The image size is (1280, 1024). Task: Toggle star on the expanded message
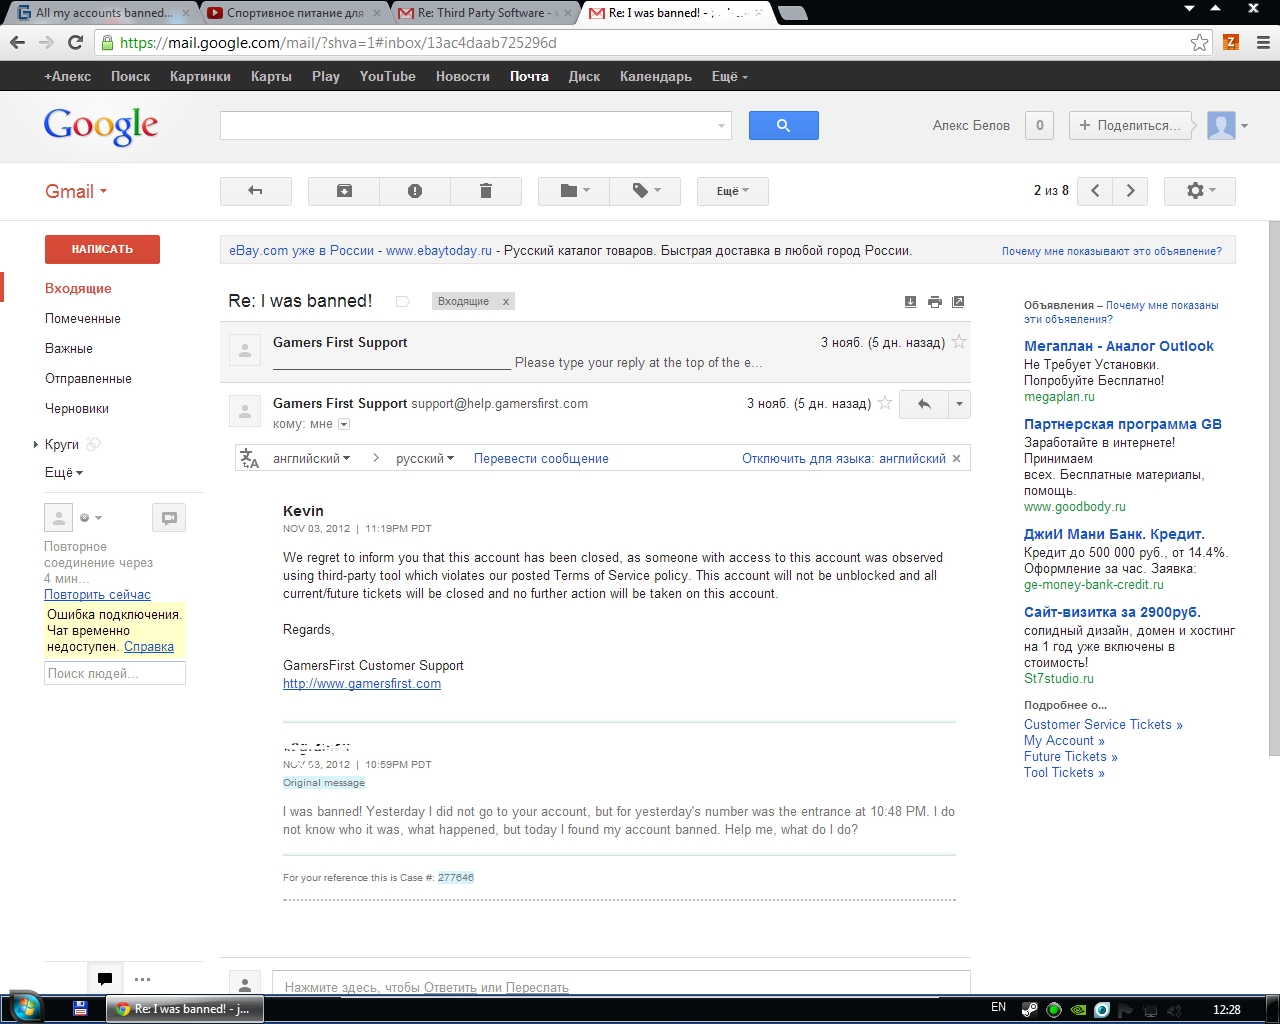click(x=885, y=403)
